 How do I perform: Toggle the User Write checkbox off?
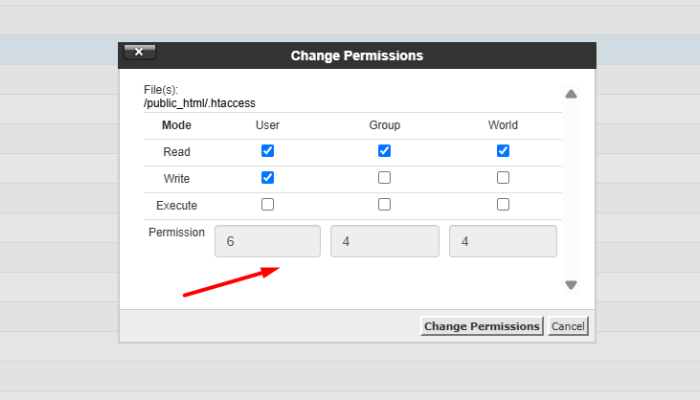(267, 178)
